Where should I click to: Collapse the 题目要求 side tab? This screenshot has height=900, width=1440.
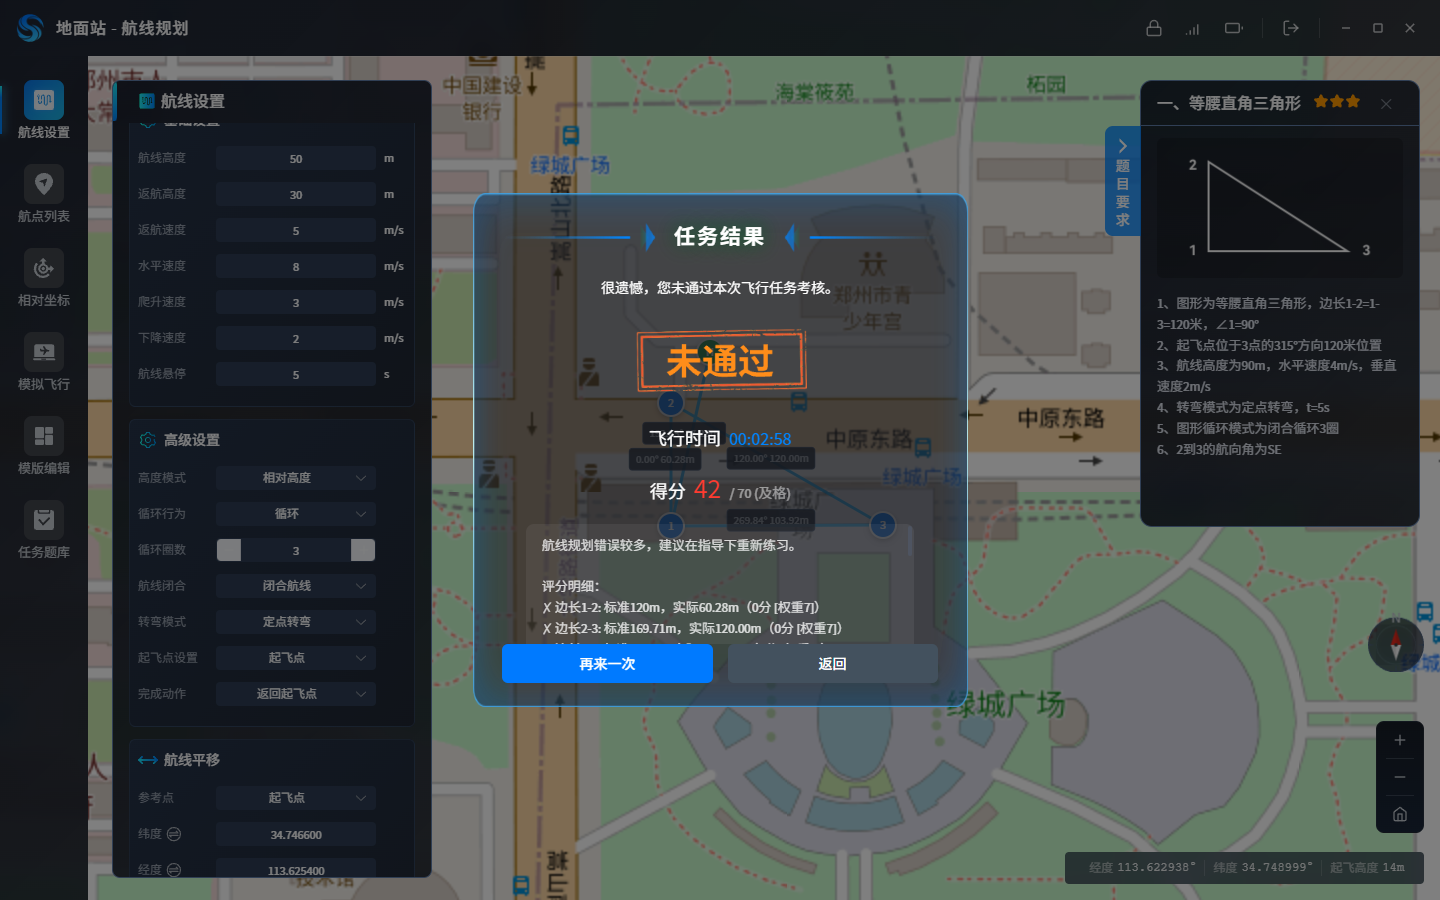1122,181
